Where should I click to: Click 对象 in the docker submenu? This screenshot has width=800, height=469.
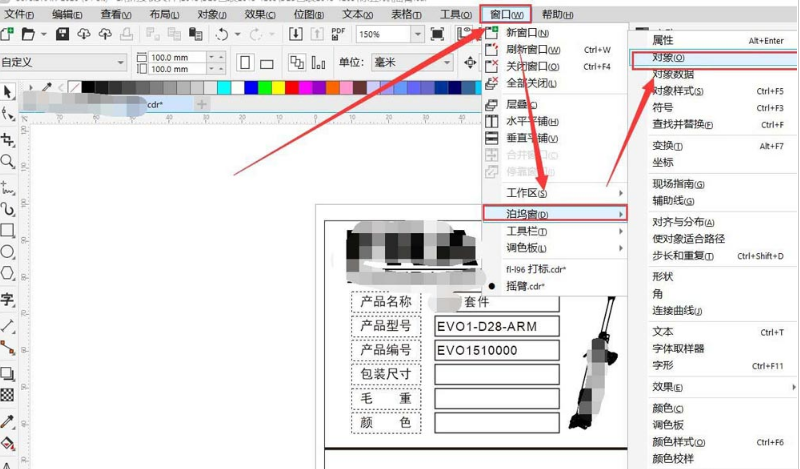point(669,58)
